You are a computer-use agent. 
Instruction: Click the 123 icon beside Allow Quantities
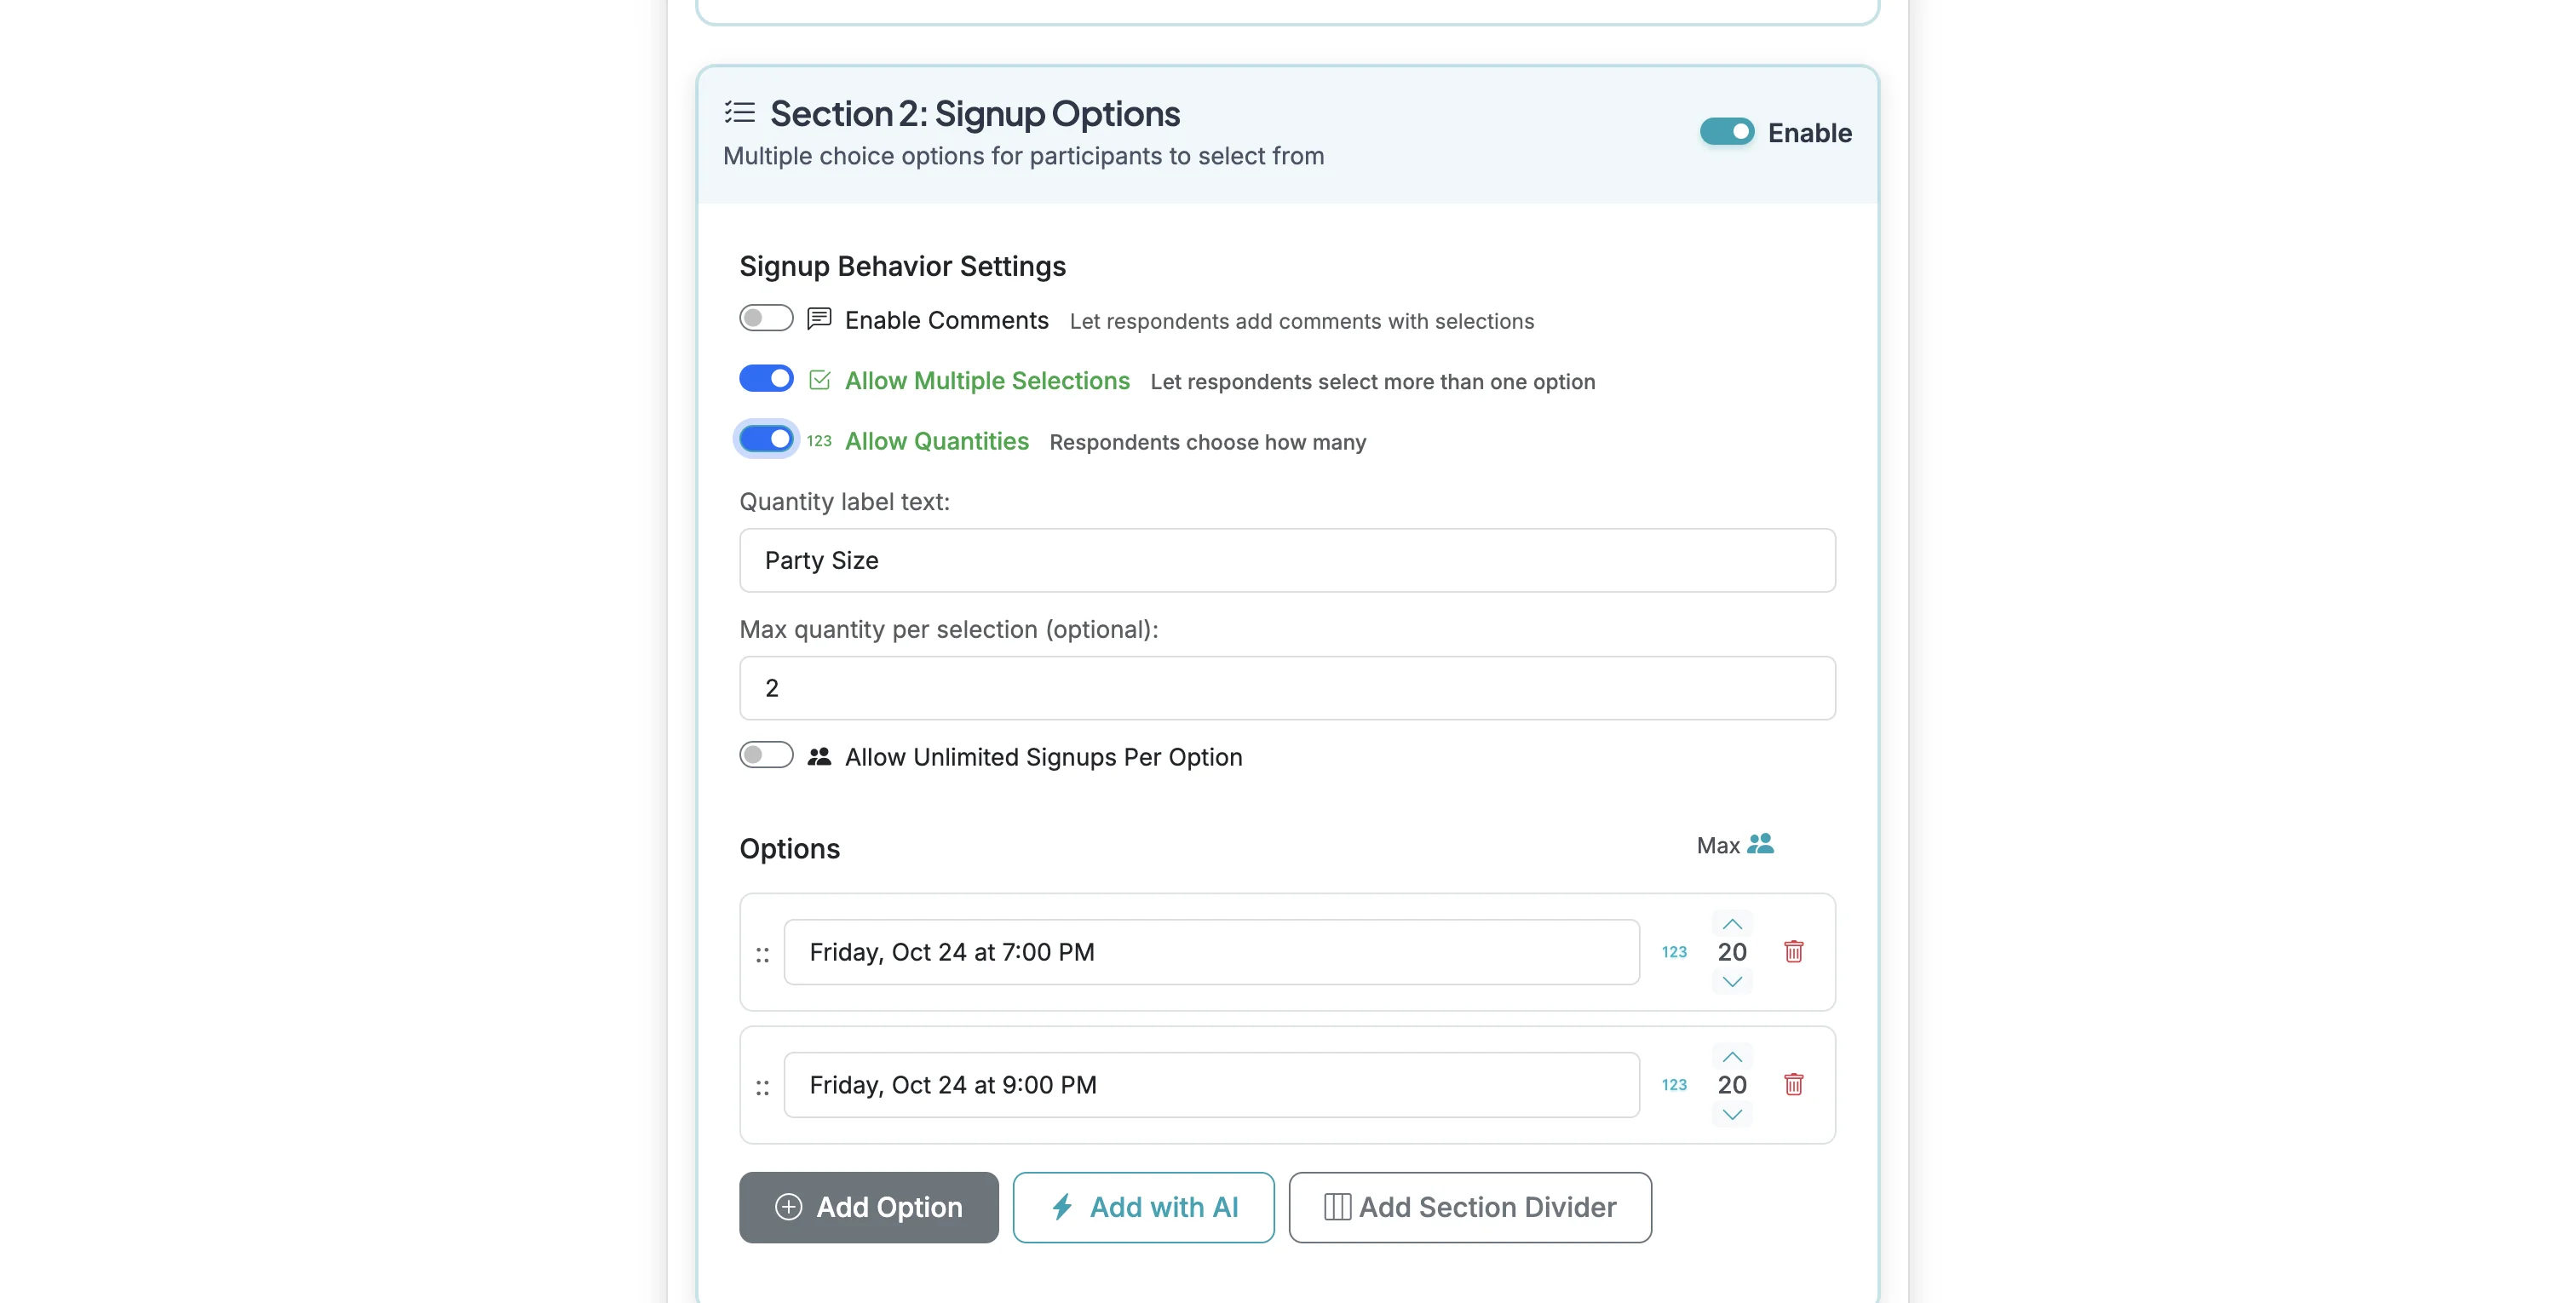tap(819, 440)
